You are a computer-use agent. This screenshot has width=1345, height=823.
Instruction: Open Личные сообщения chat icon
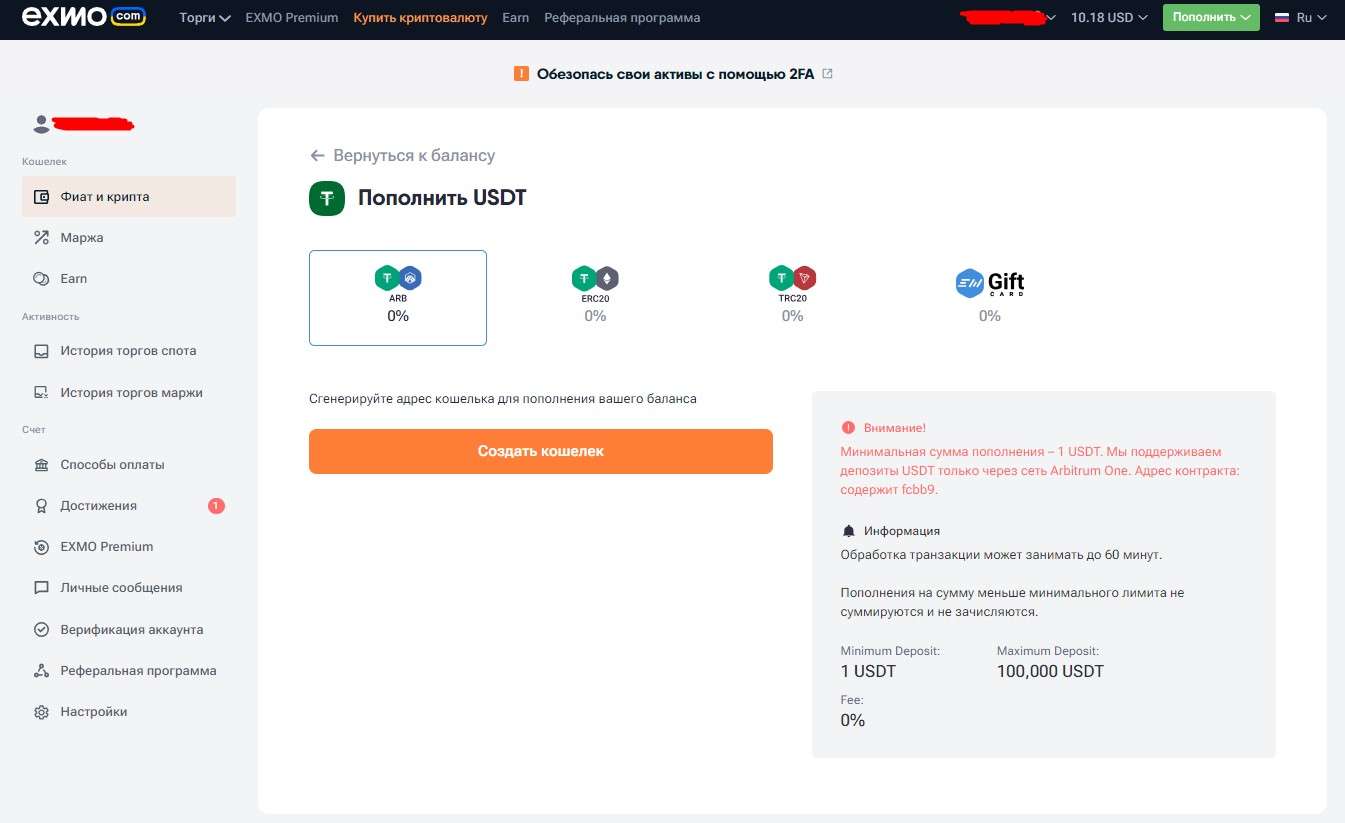point(41,588)
